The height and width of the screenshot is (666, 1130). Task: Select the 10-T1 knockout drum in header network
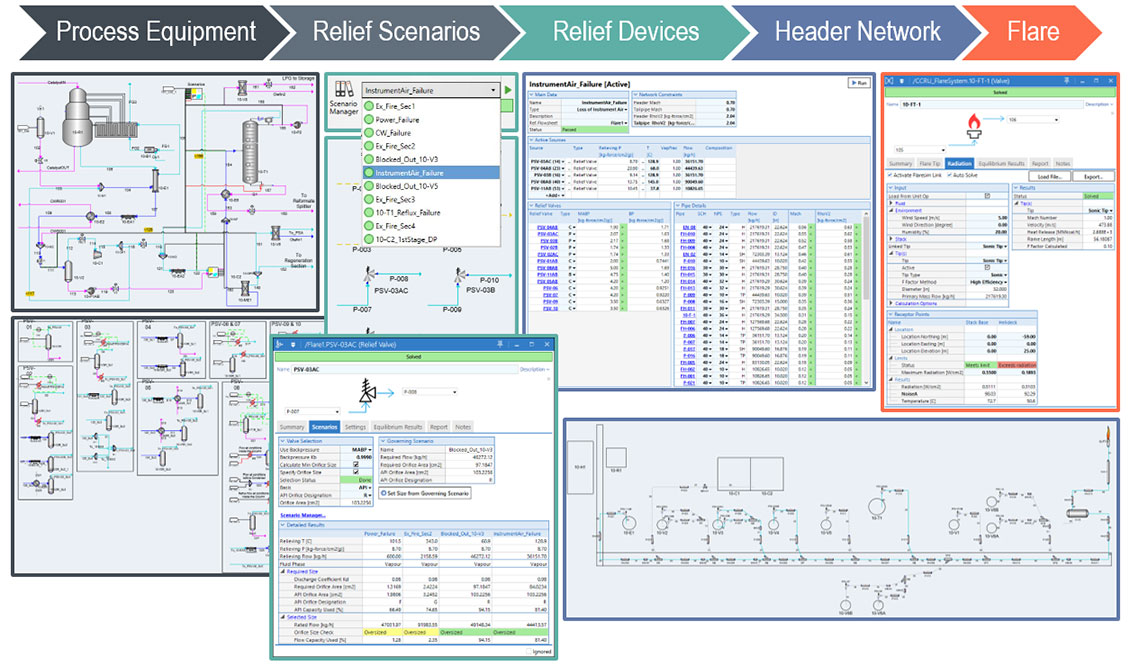click(x=876, y=508)
